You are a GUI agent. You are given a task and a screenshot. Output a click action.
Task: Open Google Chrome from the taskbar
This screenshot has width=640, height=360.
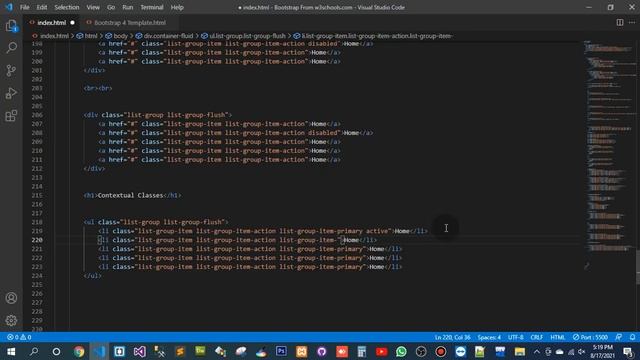tap(79, 351)
